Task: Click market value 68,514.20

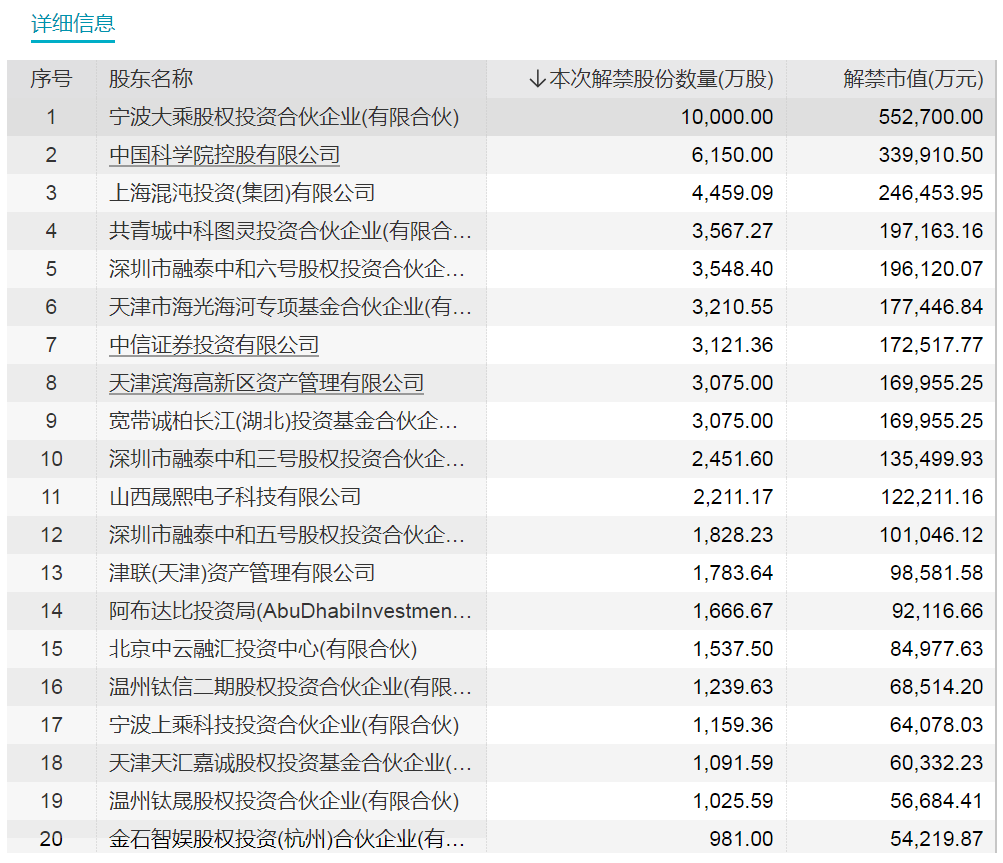Action: 936,687
